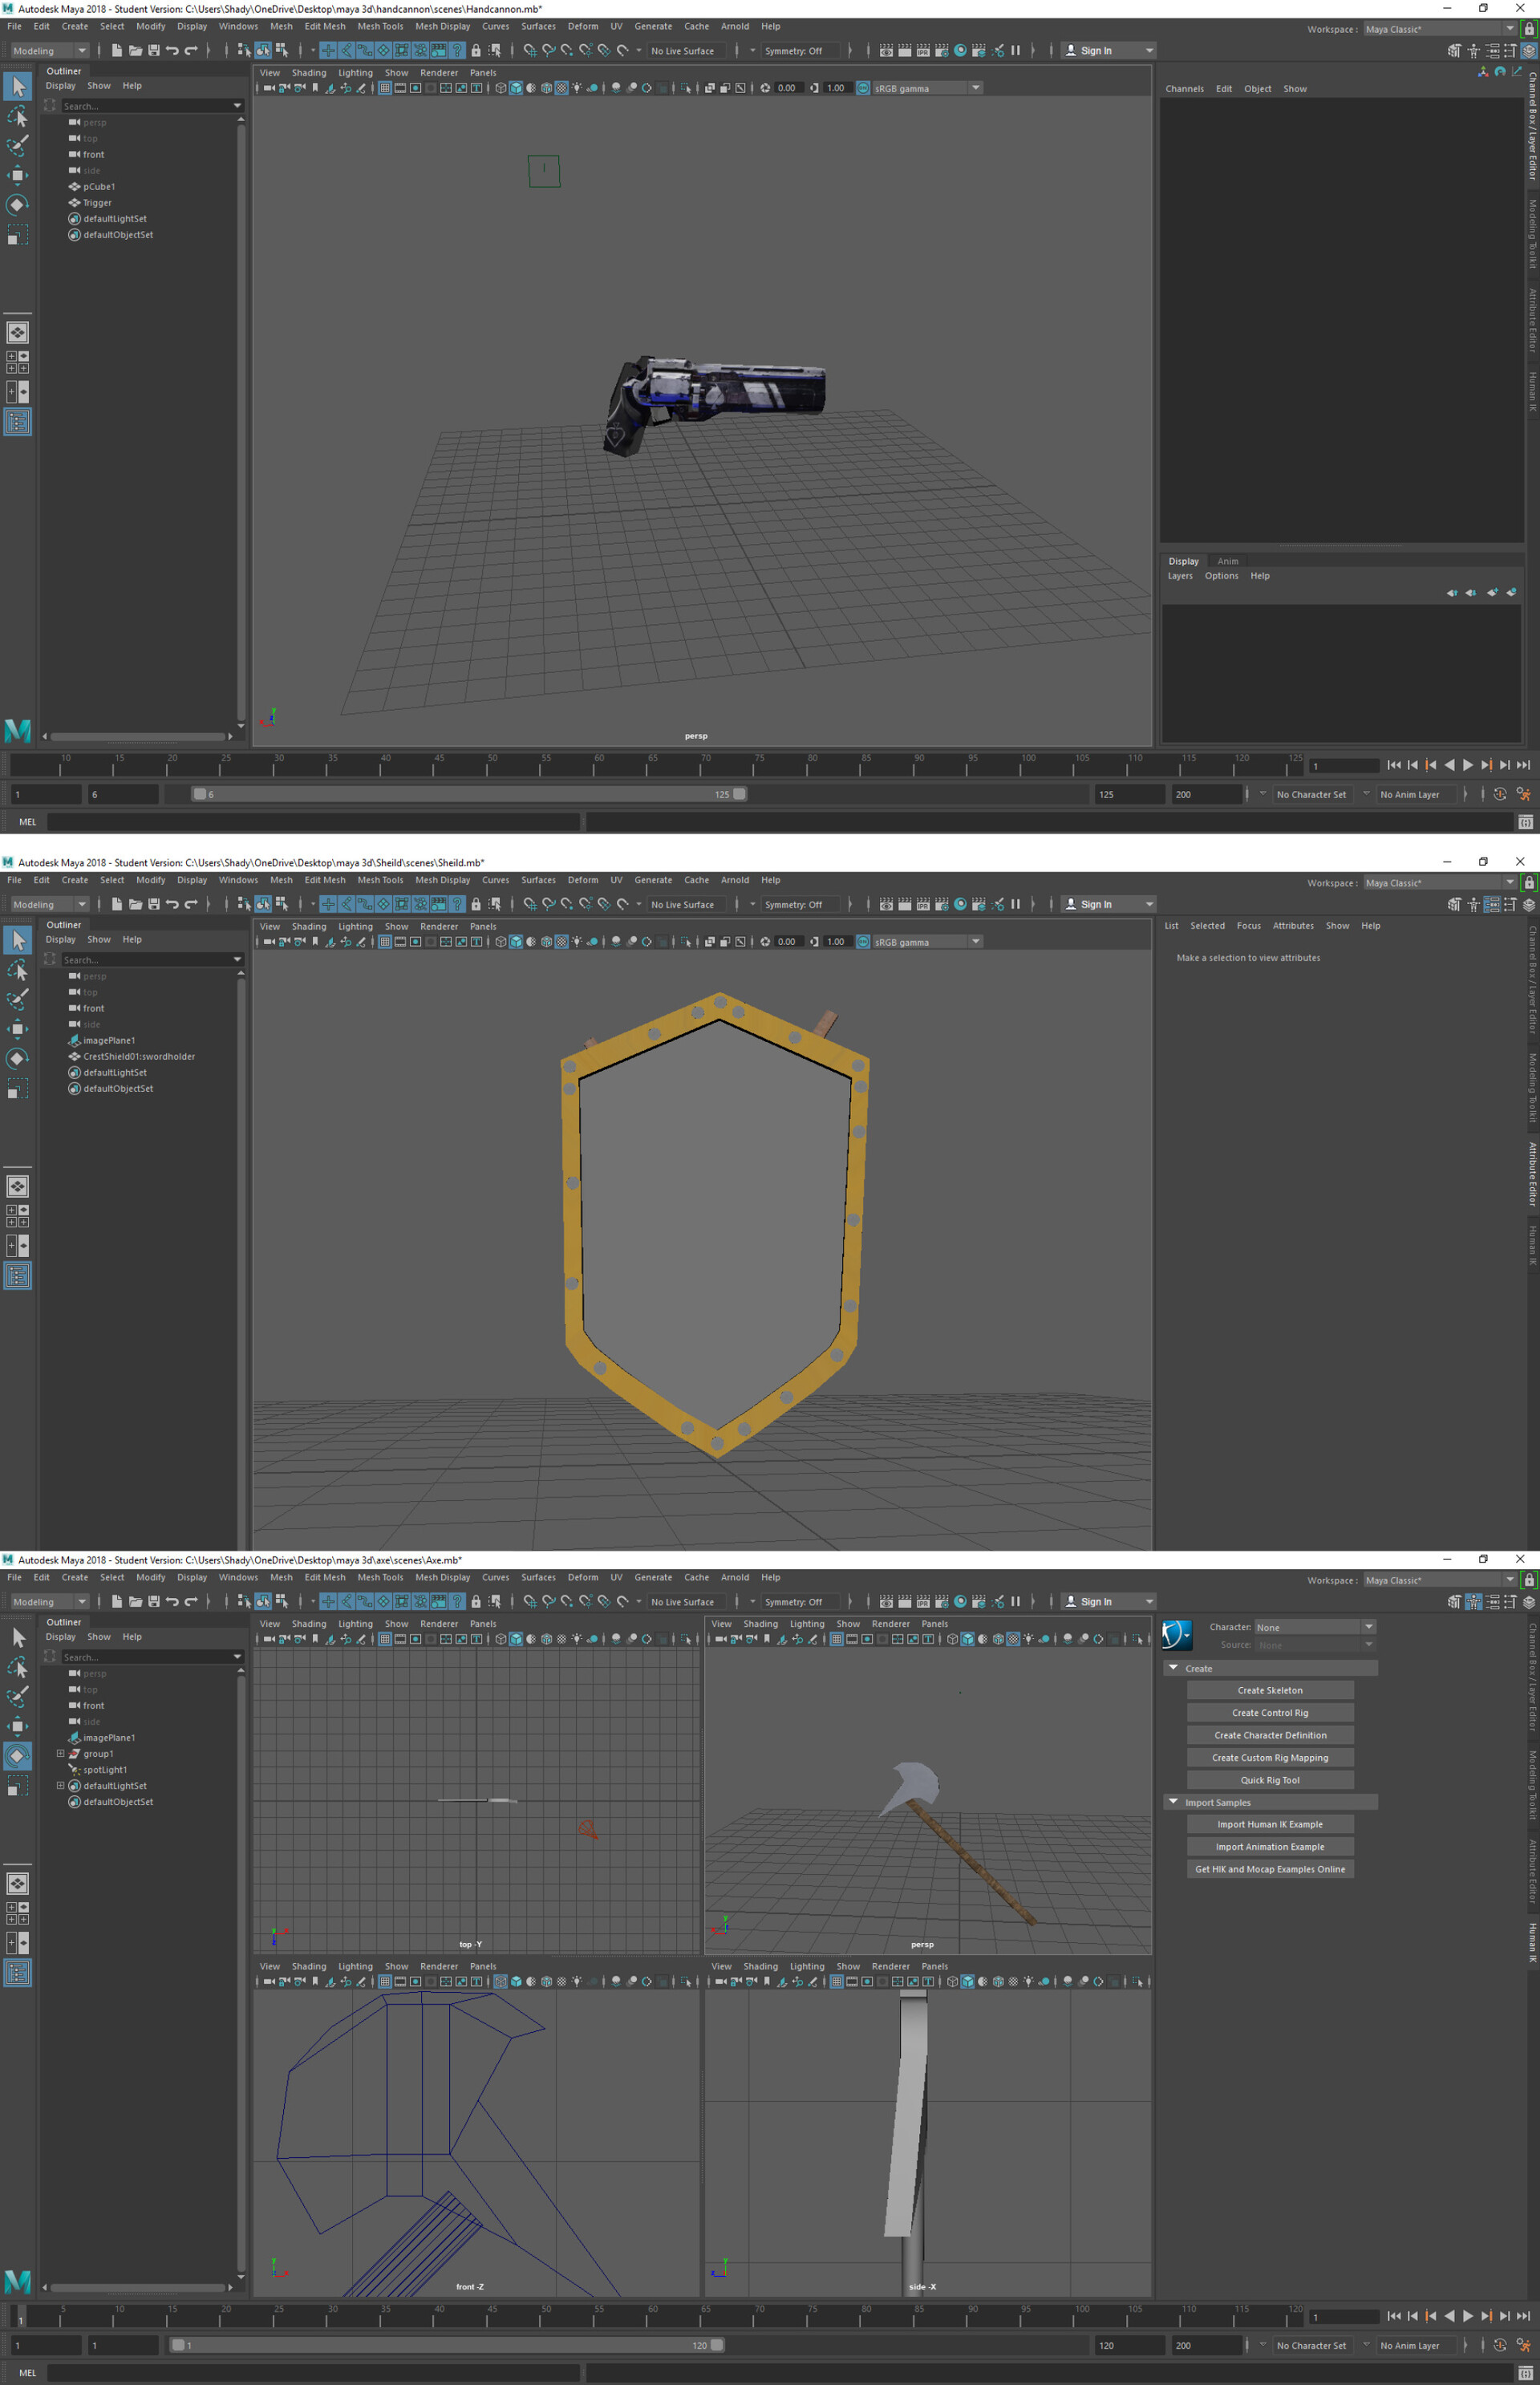Screen dimensions: 1540x2385
Task: Select the Move tool in the toolbox
Action: (x=17, y=175)
